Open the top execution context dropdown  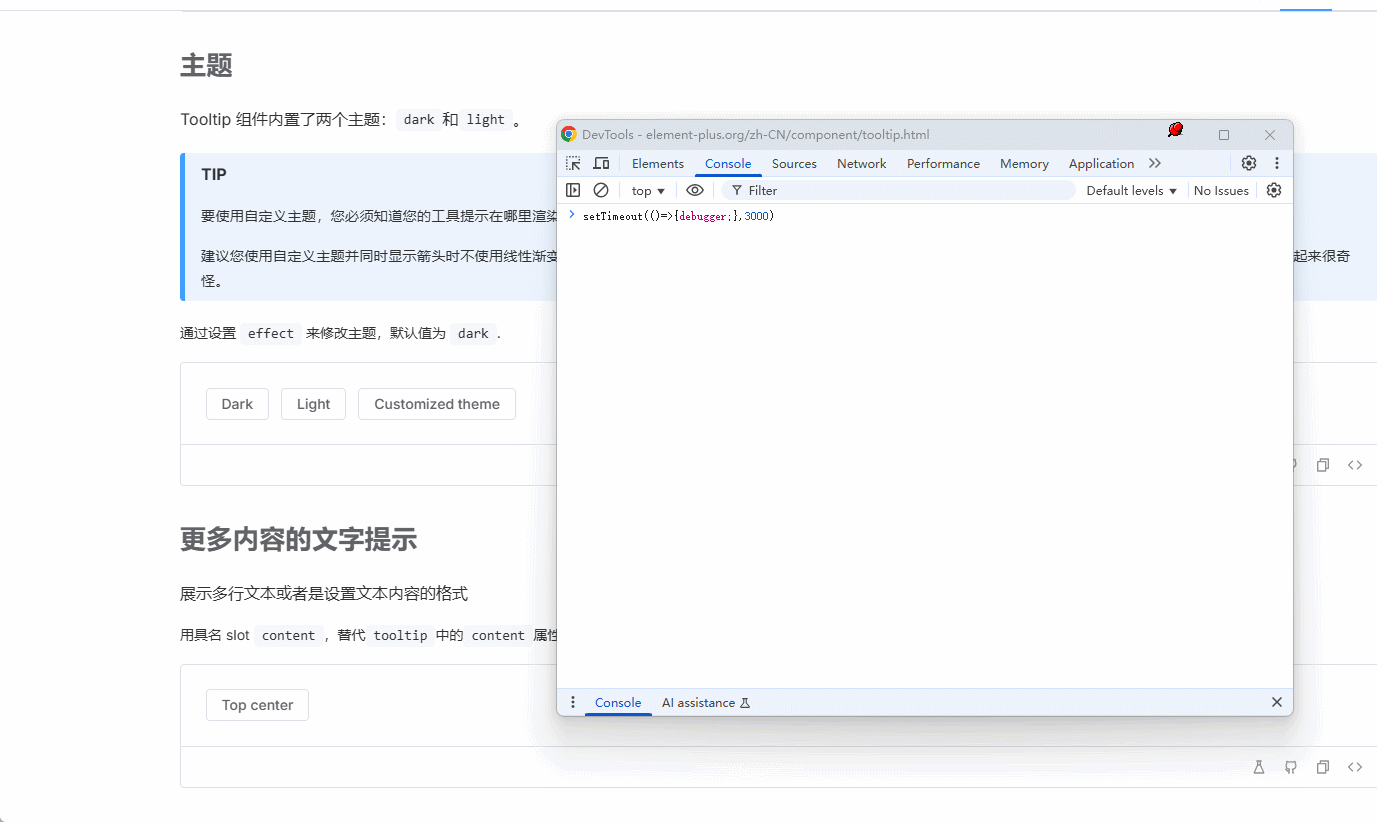pyautogui.click(x=647, y=190)
